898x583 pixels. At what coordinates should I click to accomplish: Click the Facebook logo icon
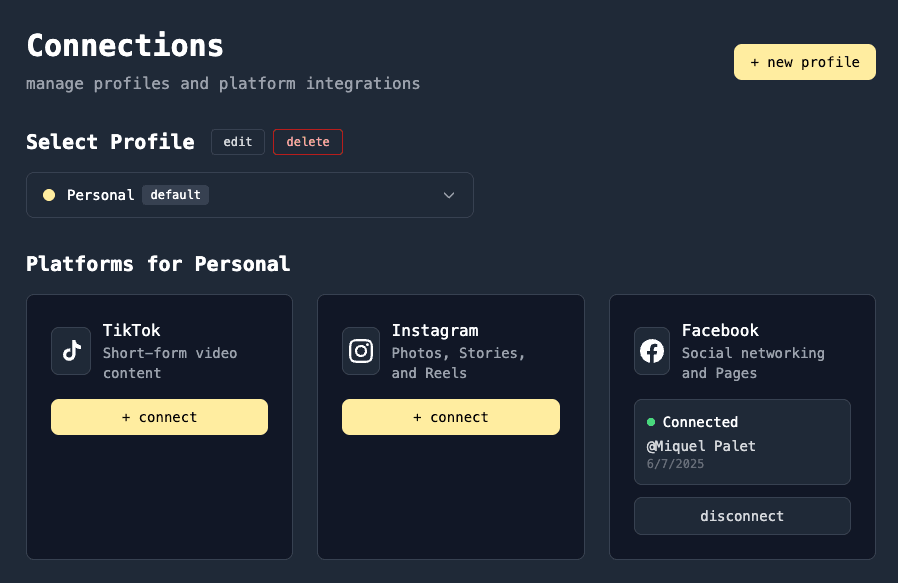click(x=652, y=351)
